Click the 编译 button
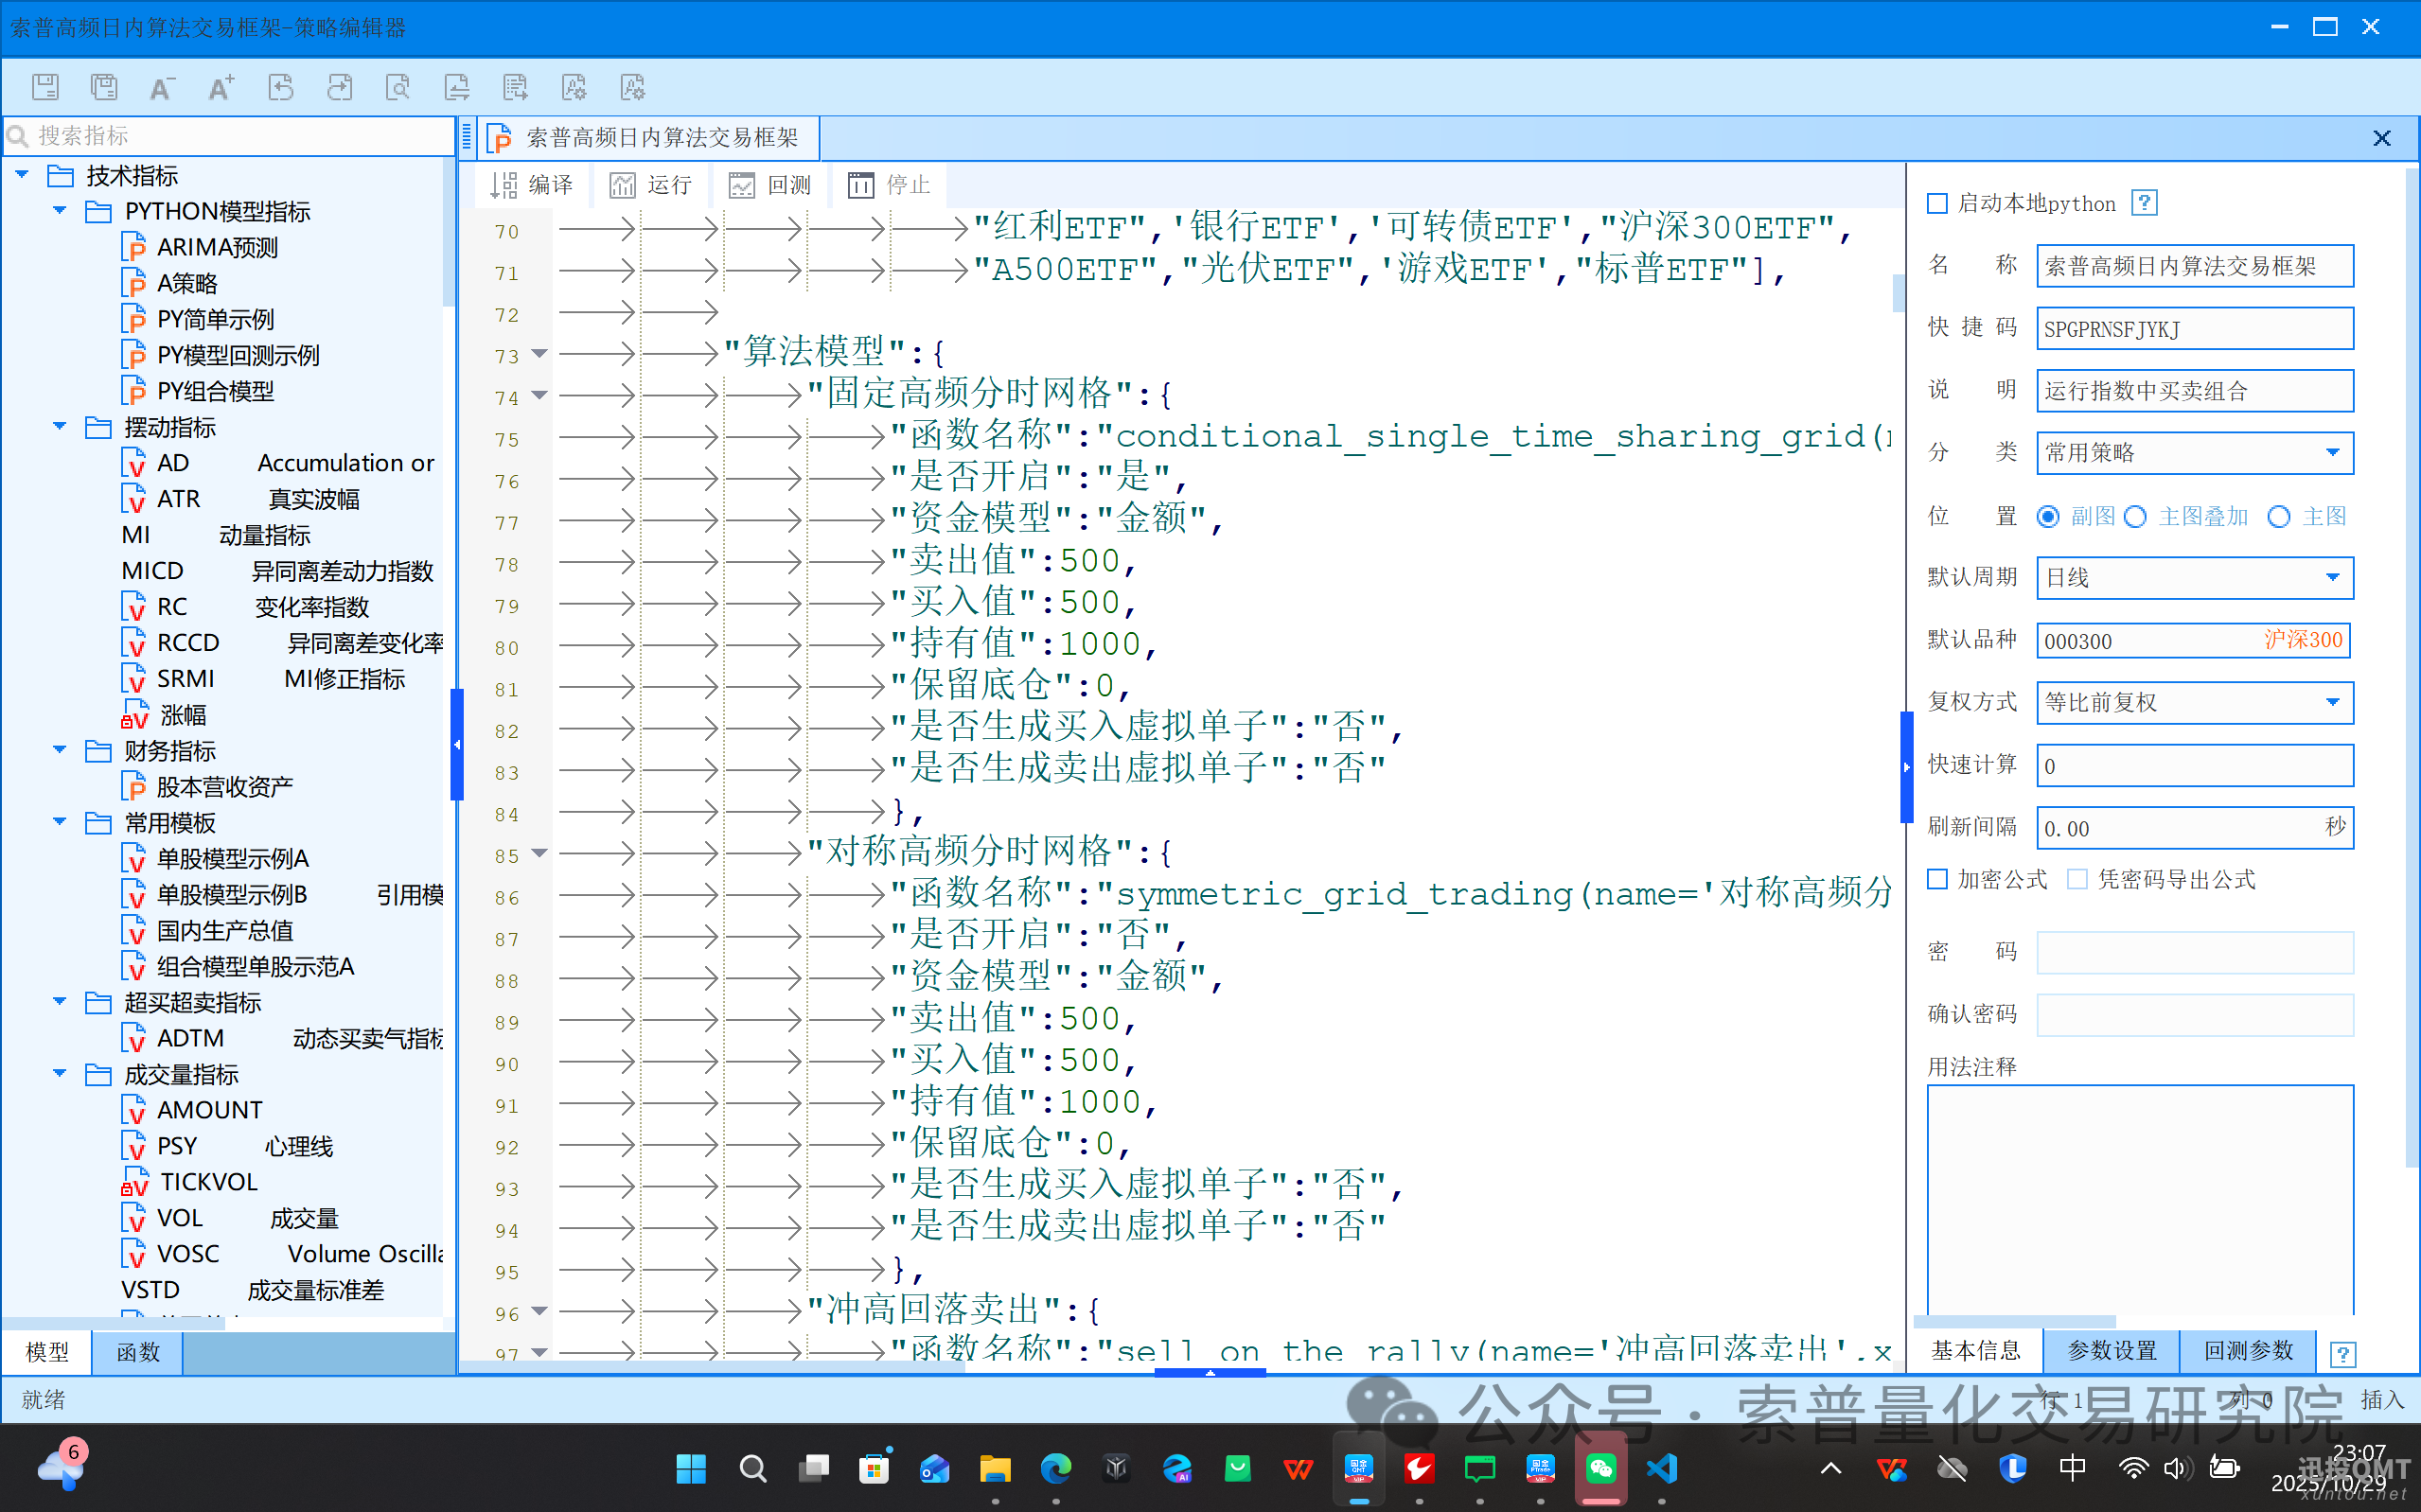Image resolution: width=2421 pixels, height=1512 pixels. (533, 185)
